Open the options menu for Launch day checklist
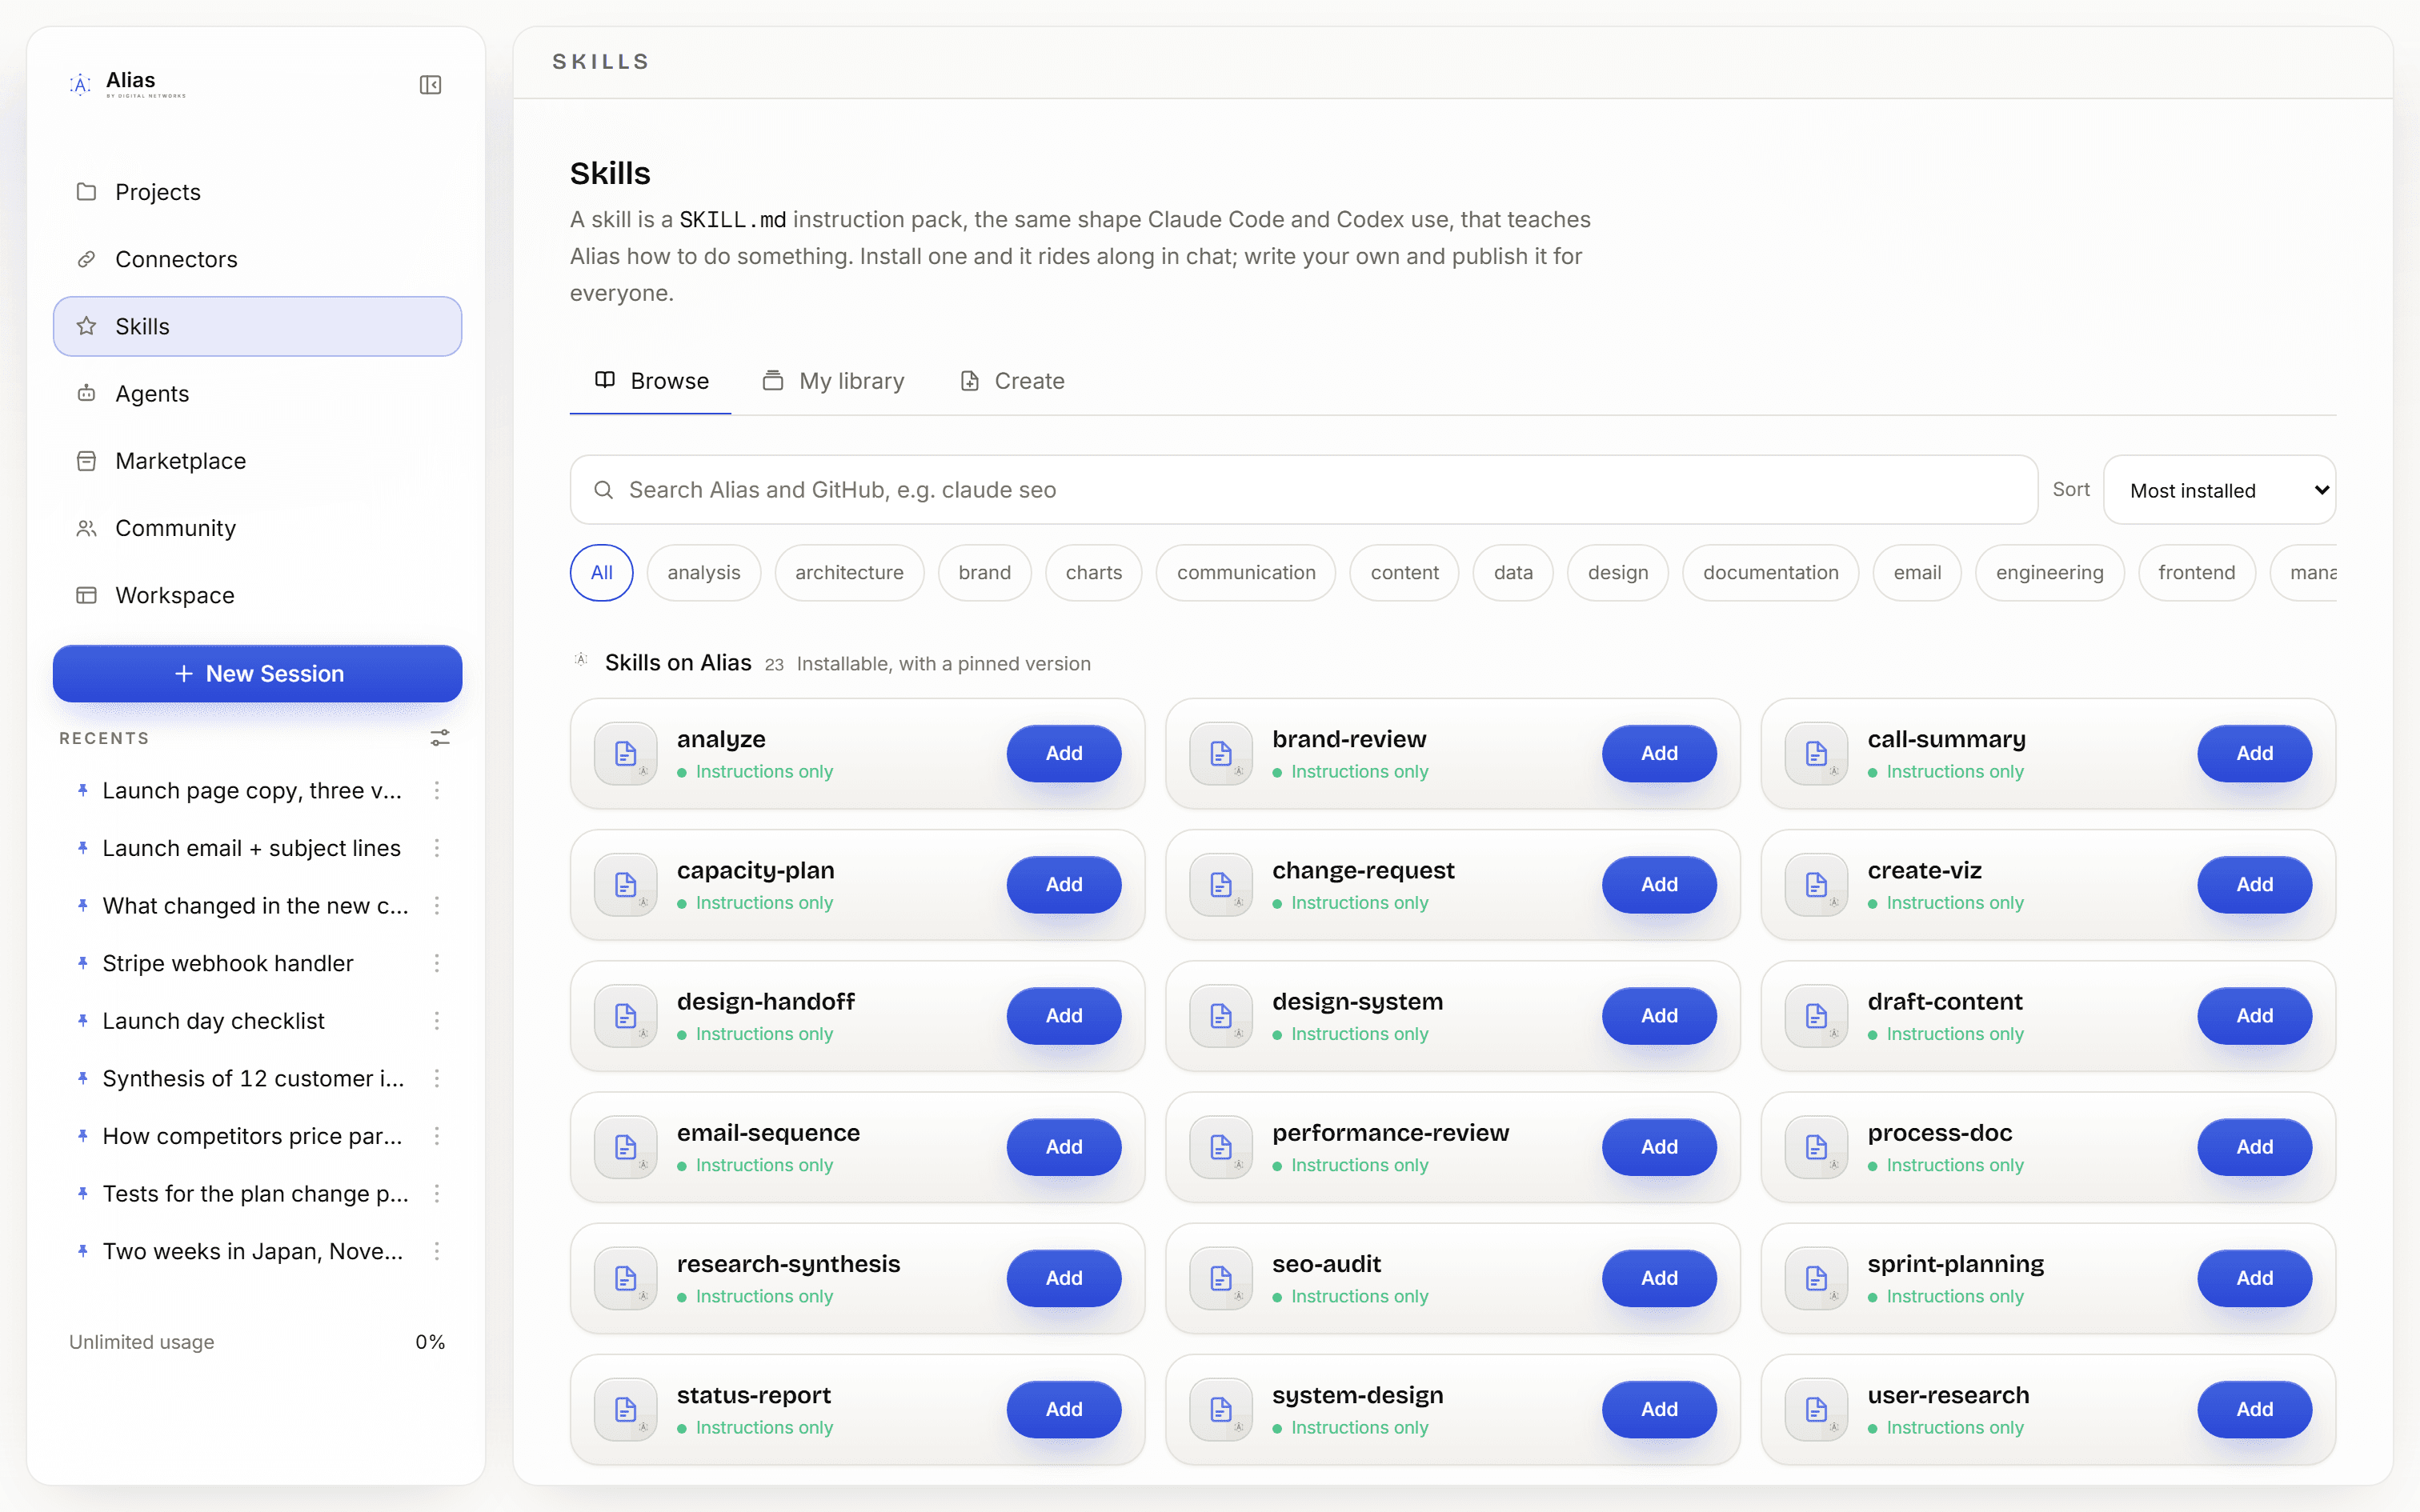The width and height of the screenshot is (2420, 1512). pyautogui.click(x=437, y=1021)
